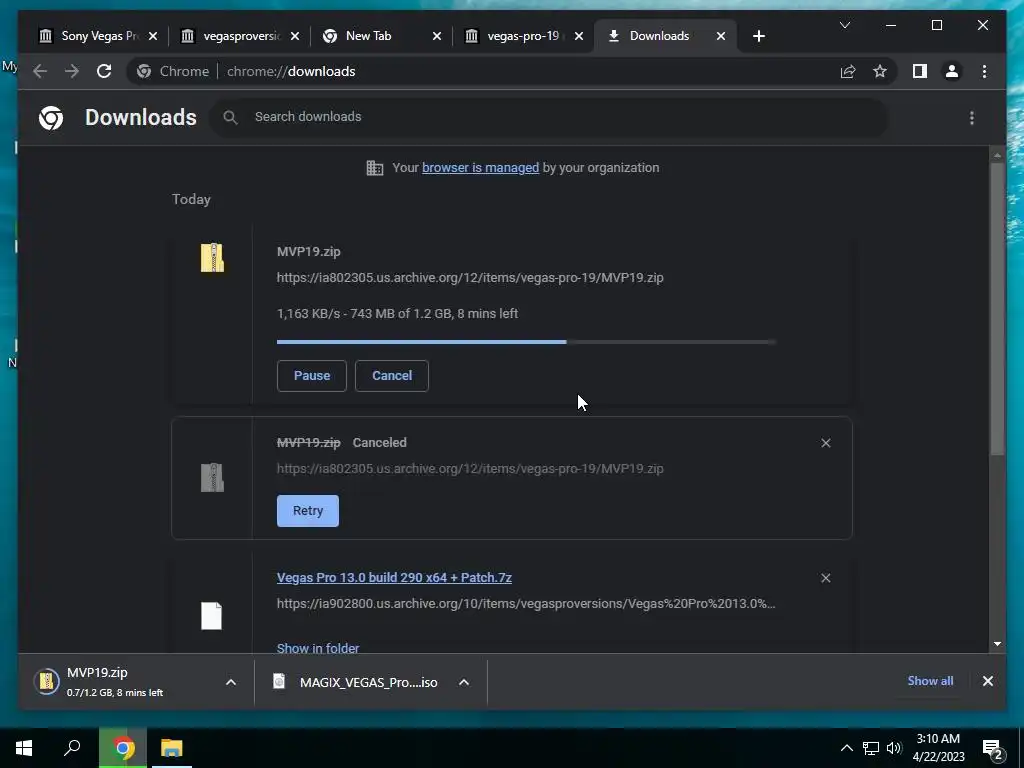
Task: Cancel the MVP19.zip download
Action: tap(392, 376)
